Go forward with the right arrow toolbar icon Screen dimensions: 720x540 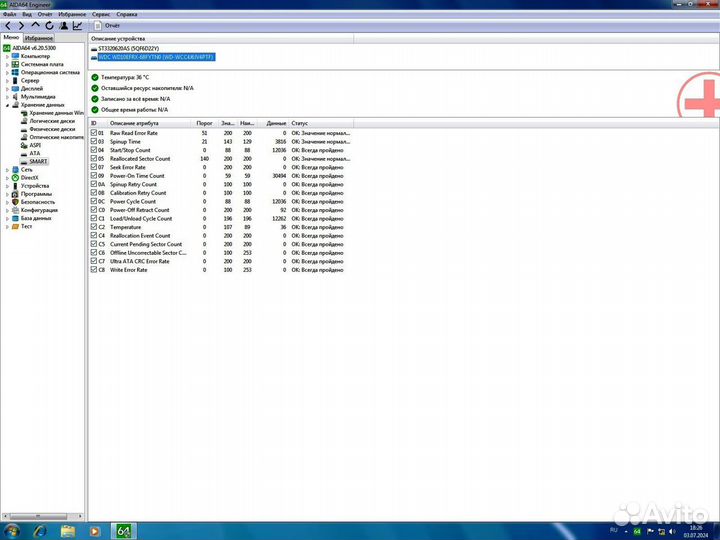(21, 26)
